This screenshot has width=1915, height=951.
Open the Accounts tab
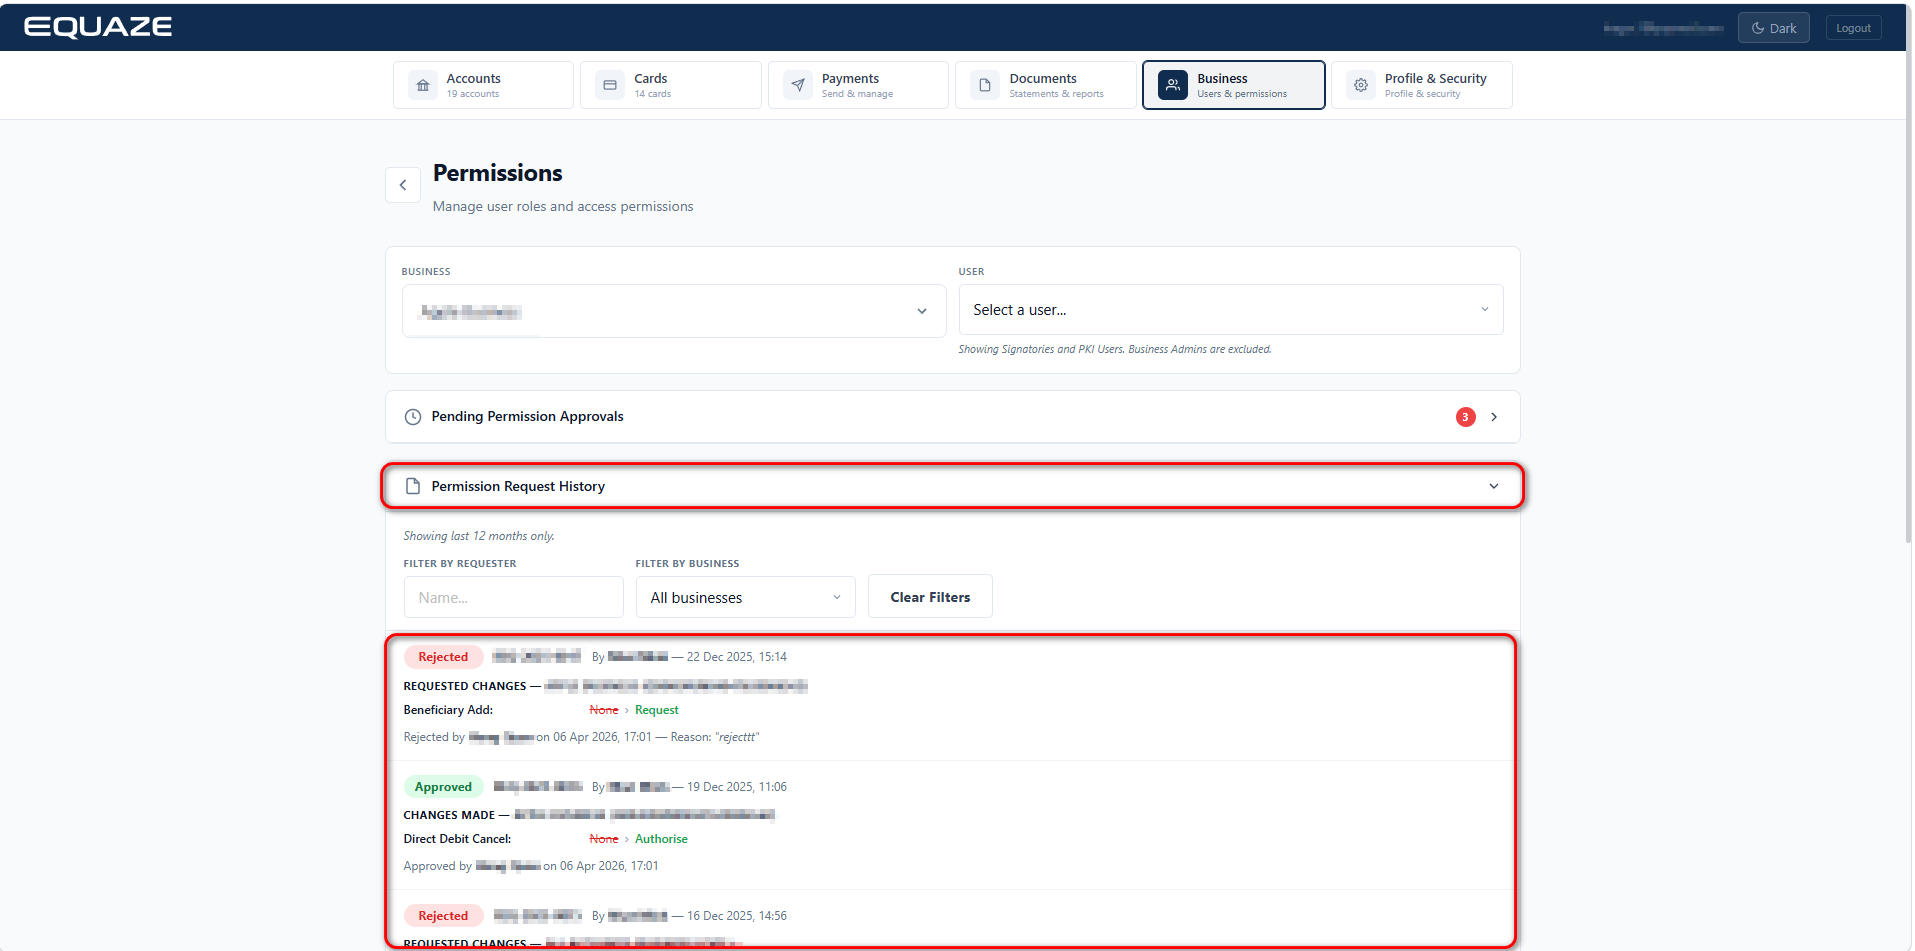point(483,85)
